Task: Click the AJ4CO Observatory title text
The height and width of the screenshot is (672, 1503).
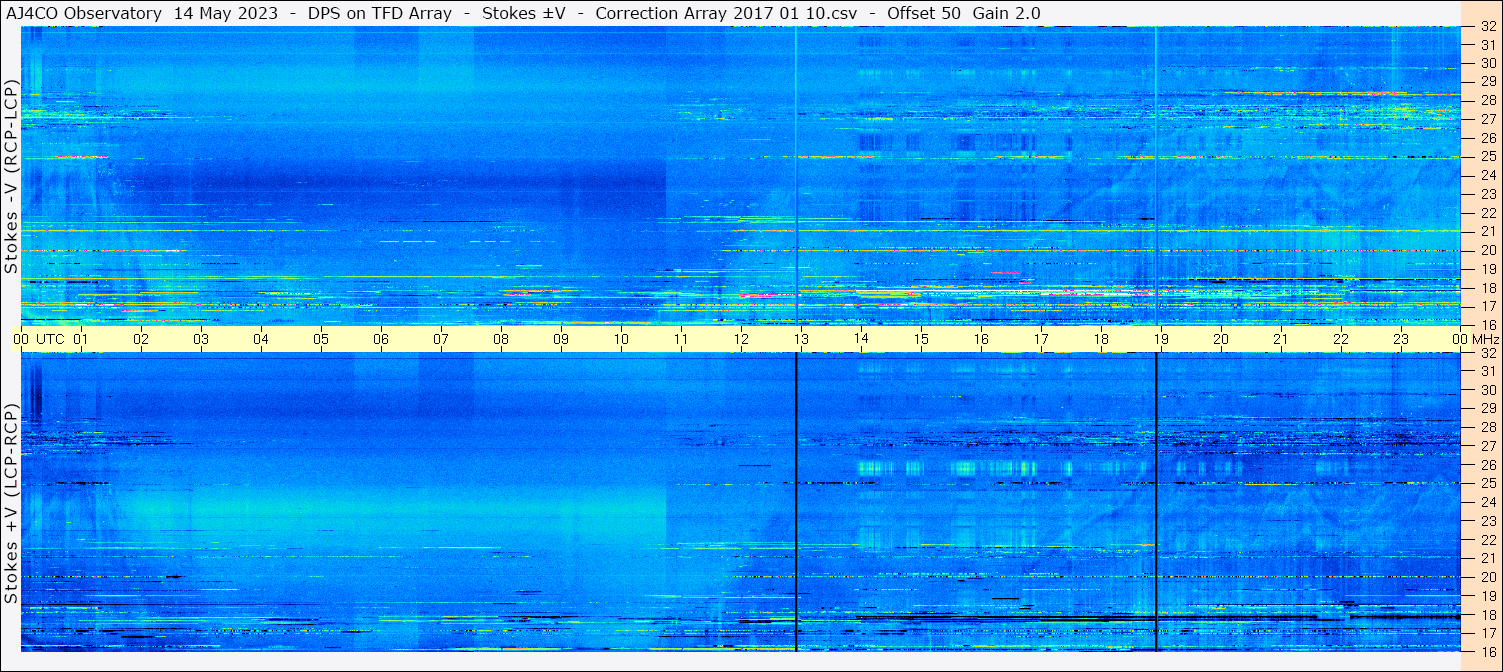Action: (x=84, y=13)
